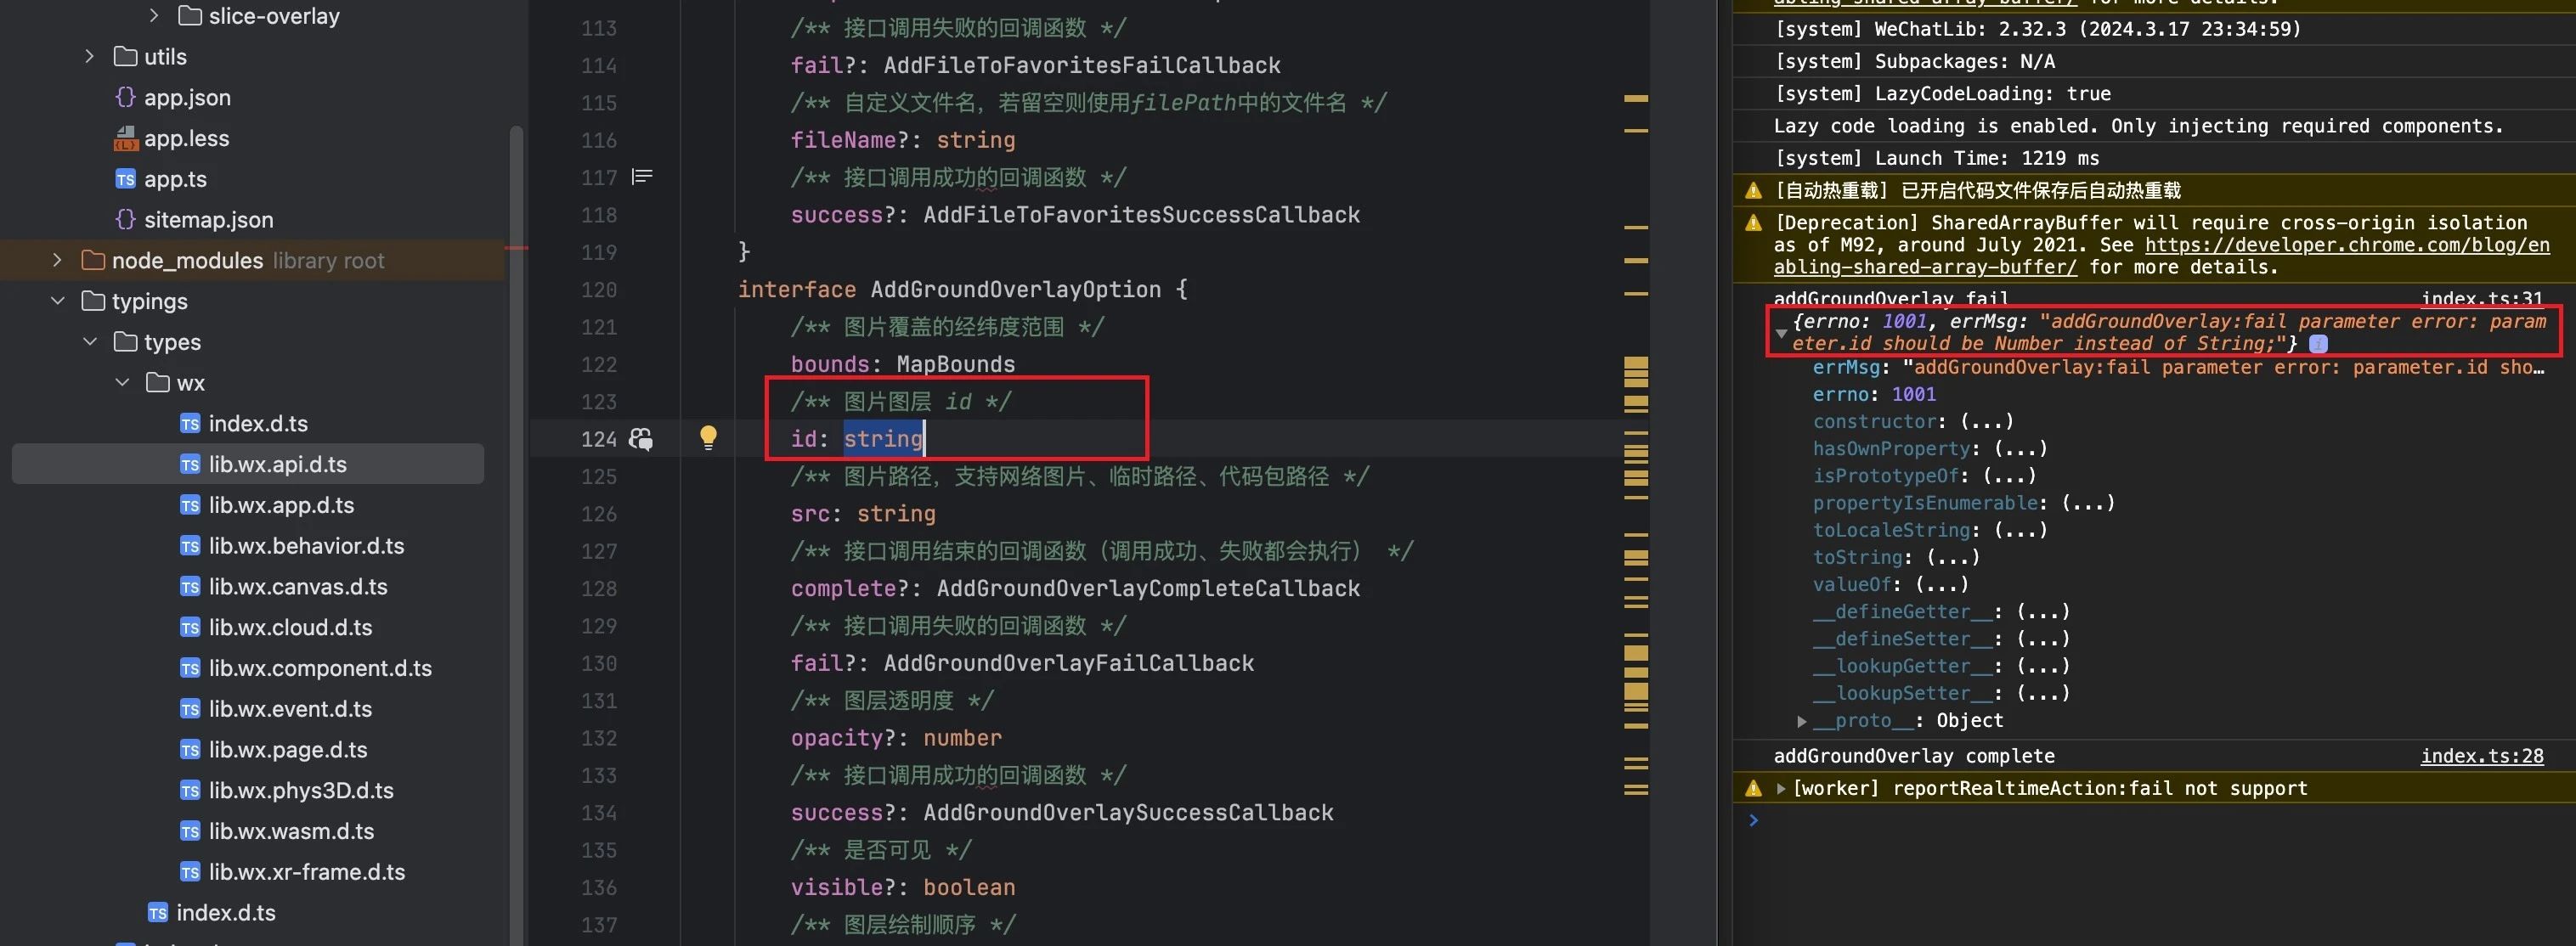This screenshot has width=2576, height=946.
Task: Click the sitemap.json braces file icon
Action: [x=125, y=220]
